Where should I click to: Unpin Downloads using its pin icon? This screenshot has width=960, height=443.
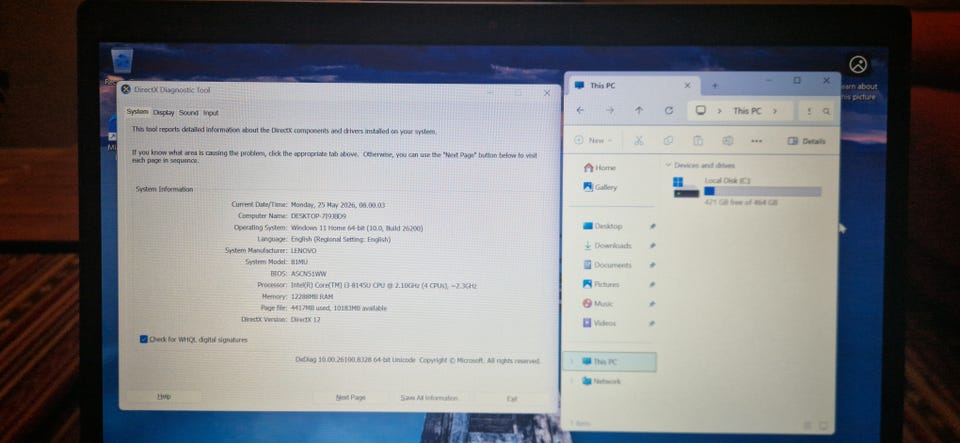(x=652, y=245)
